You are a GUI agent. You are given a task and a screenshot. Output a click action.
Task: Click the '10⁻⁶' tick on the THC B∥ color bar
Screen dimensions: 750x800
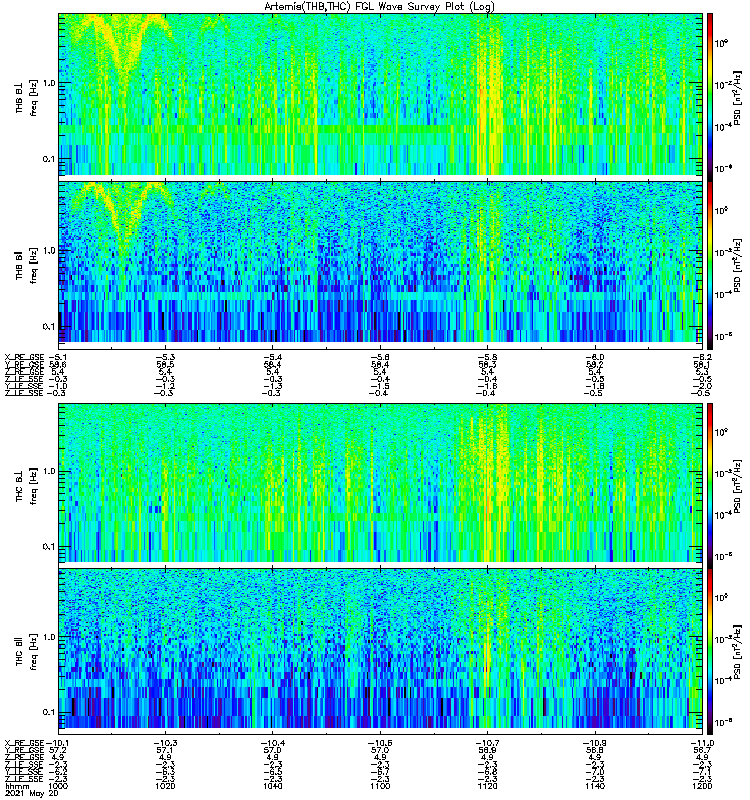coord(721,722)
